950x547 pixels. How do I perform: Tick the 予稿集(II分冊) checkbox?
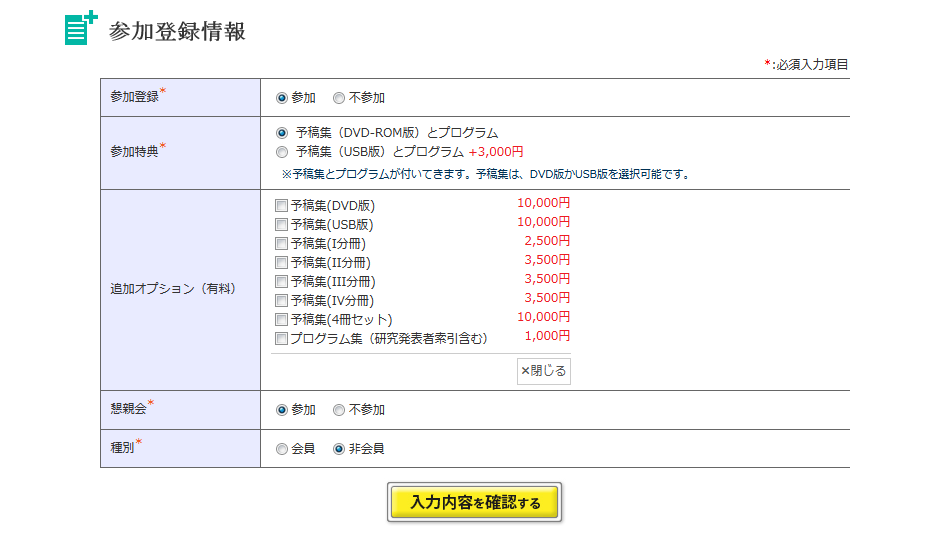pyautogui.click(x=281, y=263)
